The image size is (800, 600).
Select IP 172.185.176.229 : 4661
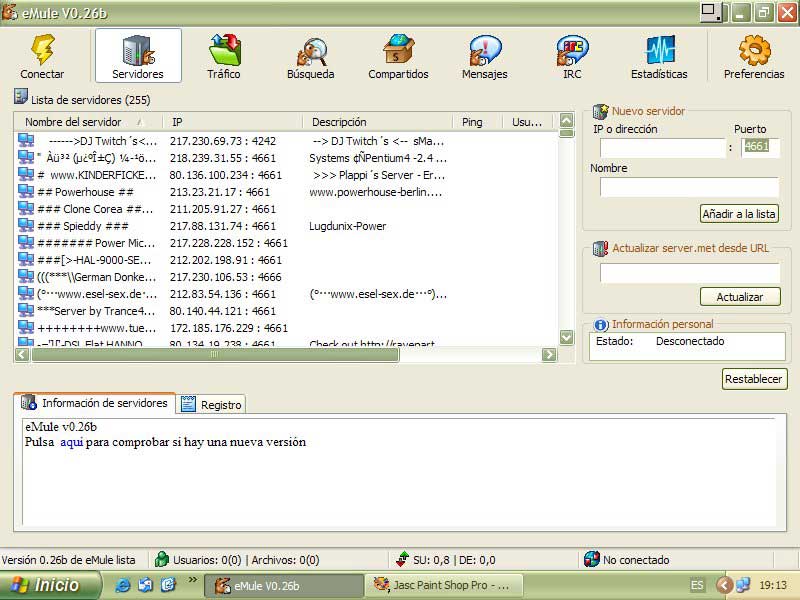[x=229, y=328]
